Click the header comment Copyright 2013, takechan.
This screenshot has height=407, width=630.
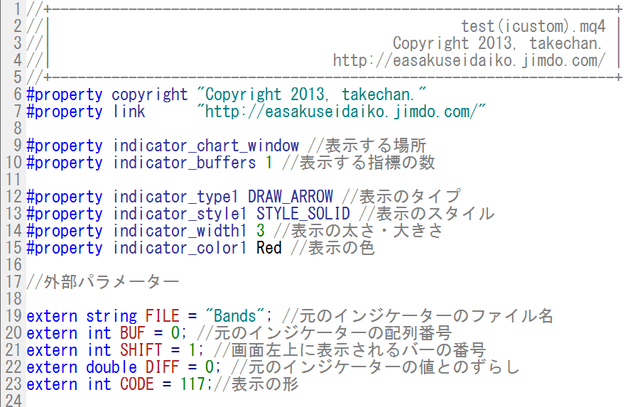497,43
